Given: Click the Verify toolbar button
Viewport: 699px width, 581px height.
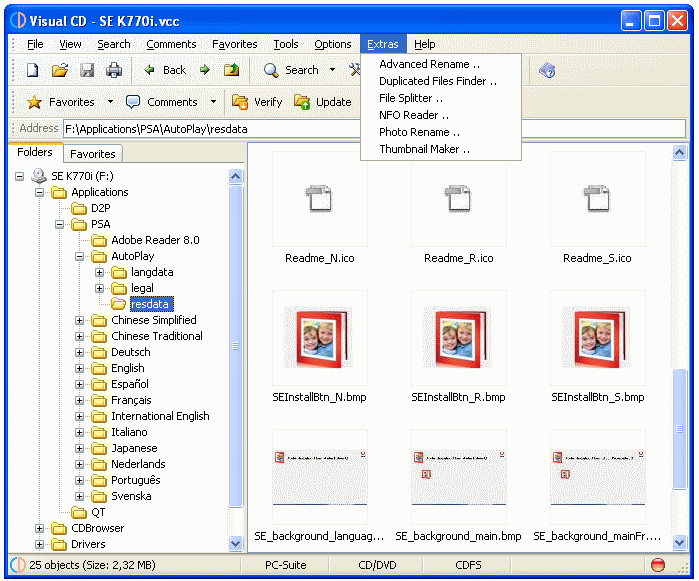Looking at the screenshot, I should [x=257, y=102].
